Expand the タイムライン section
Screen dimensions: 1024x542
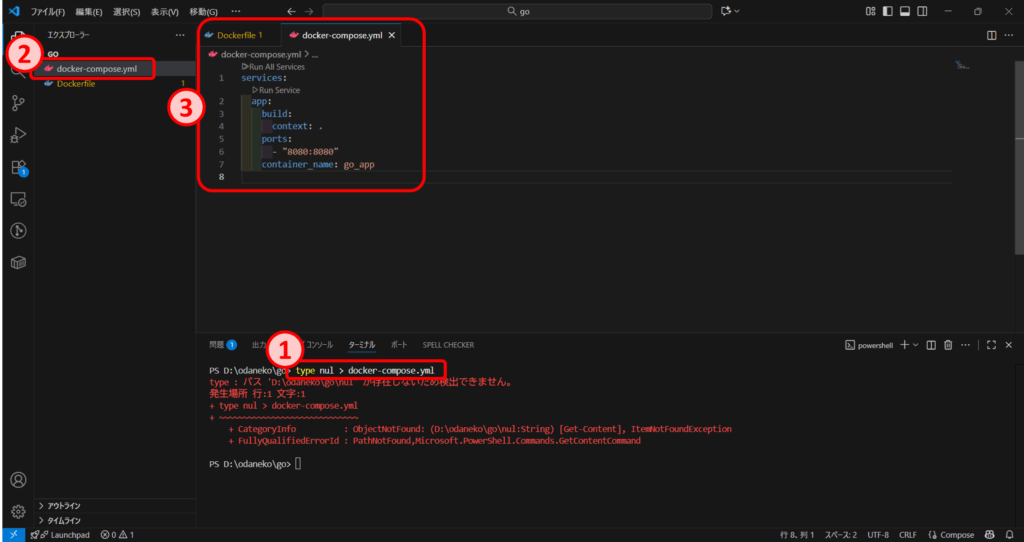click(64, 521)
